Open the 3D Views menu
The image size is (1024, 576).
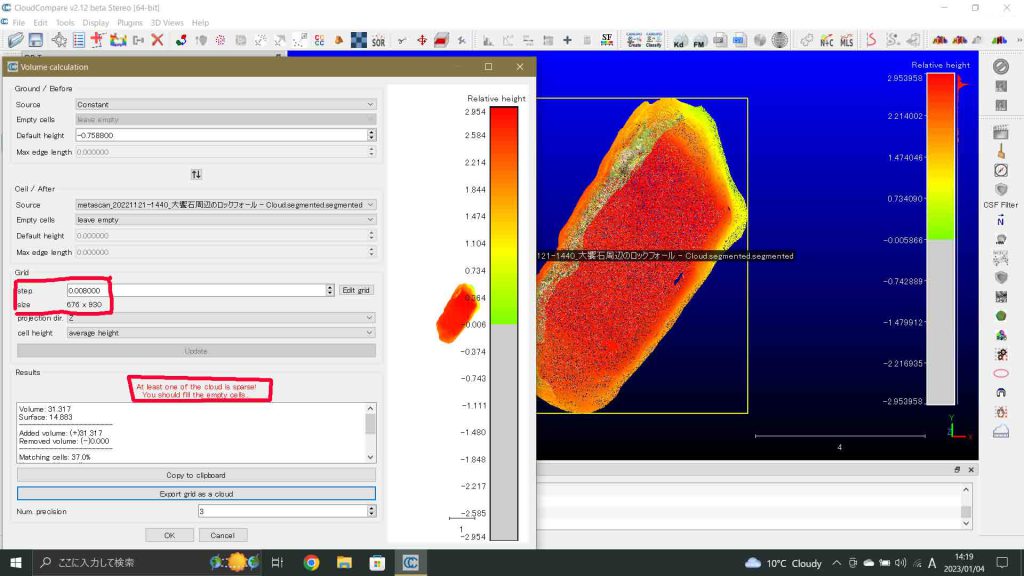pos(167,22)
